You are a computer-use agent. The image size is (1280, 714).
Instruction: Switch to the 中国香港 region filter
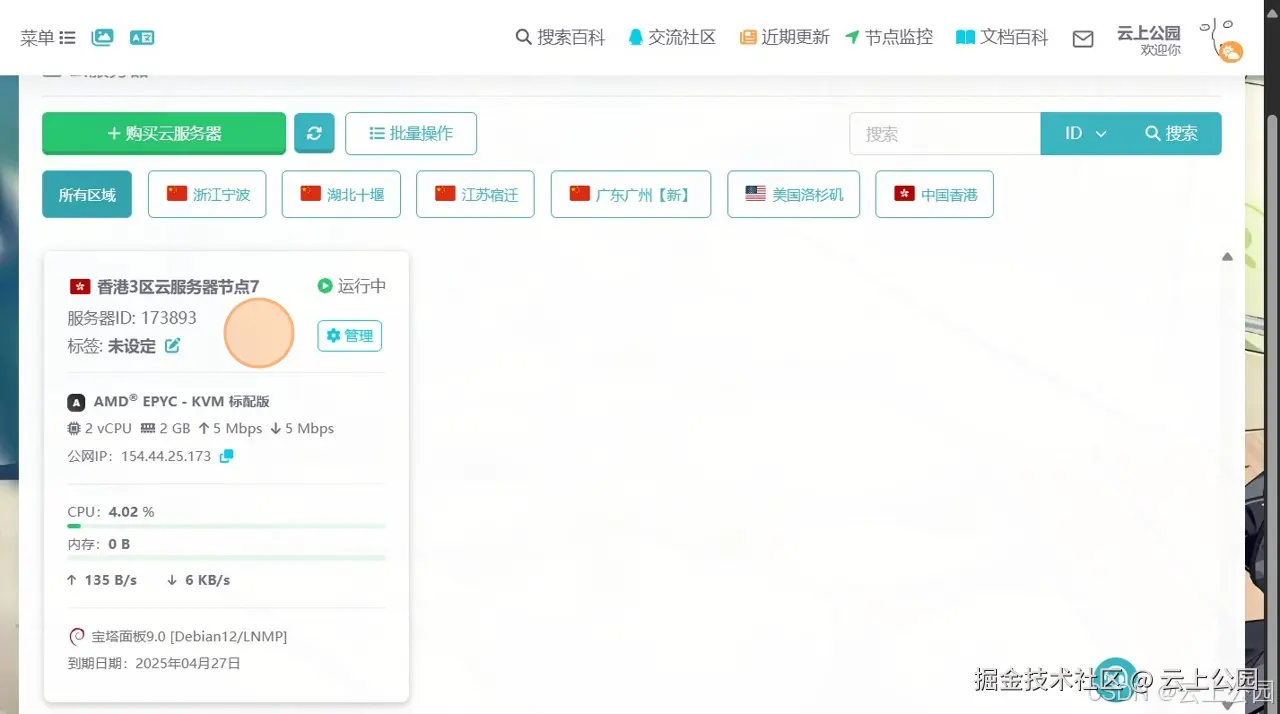934,194
